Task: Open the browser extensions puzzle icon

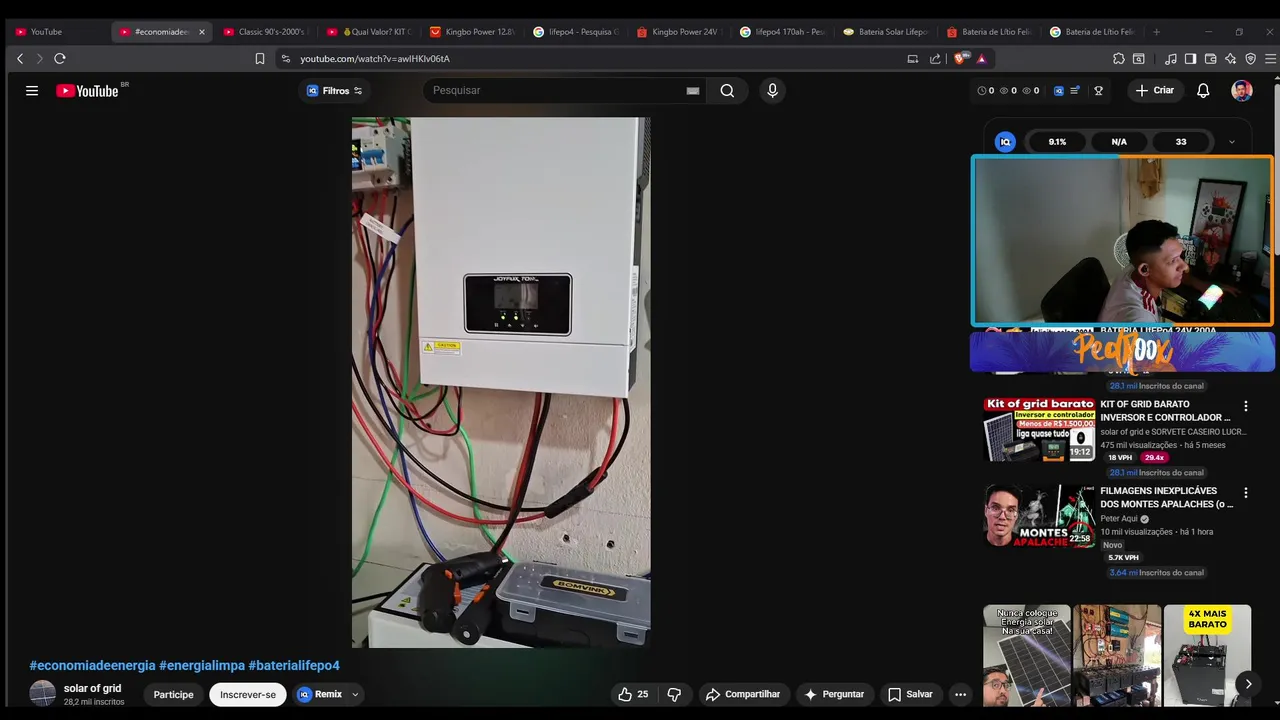Action: pyautogui.click(x=1119, y=59)
